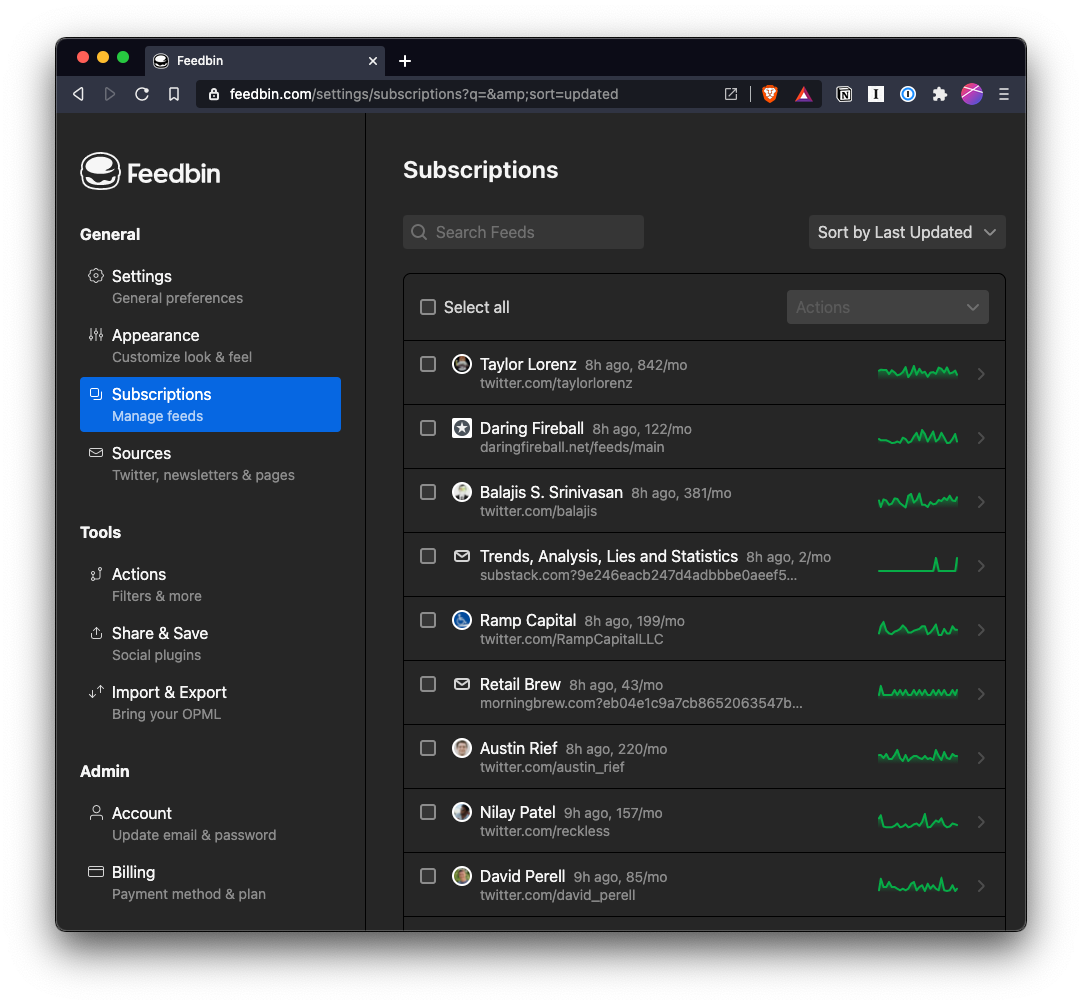
Task: Click the Retail Brew envelope icon
Action: pyautogui.click(x=462, y=684)
